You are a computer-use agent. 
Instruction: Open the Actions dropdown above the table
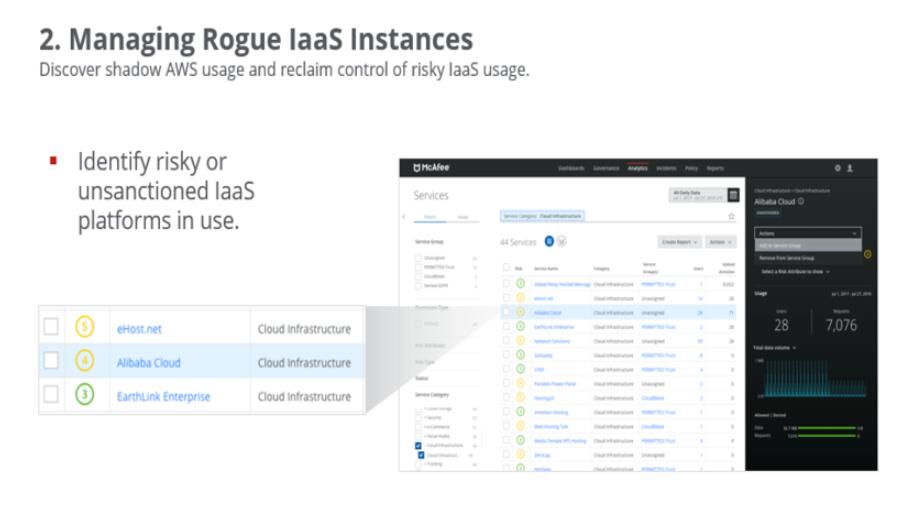click(721, 242)
